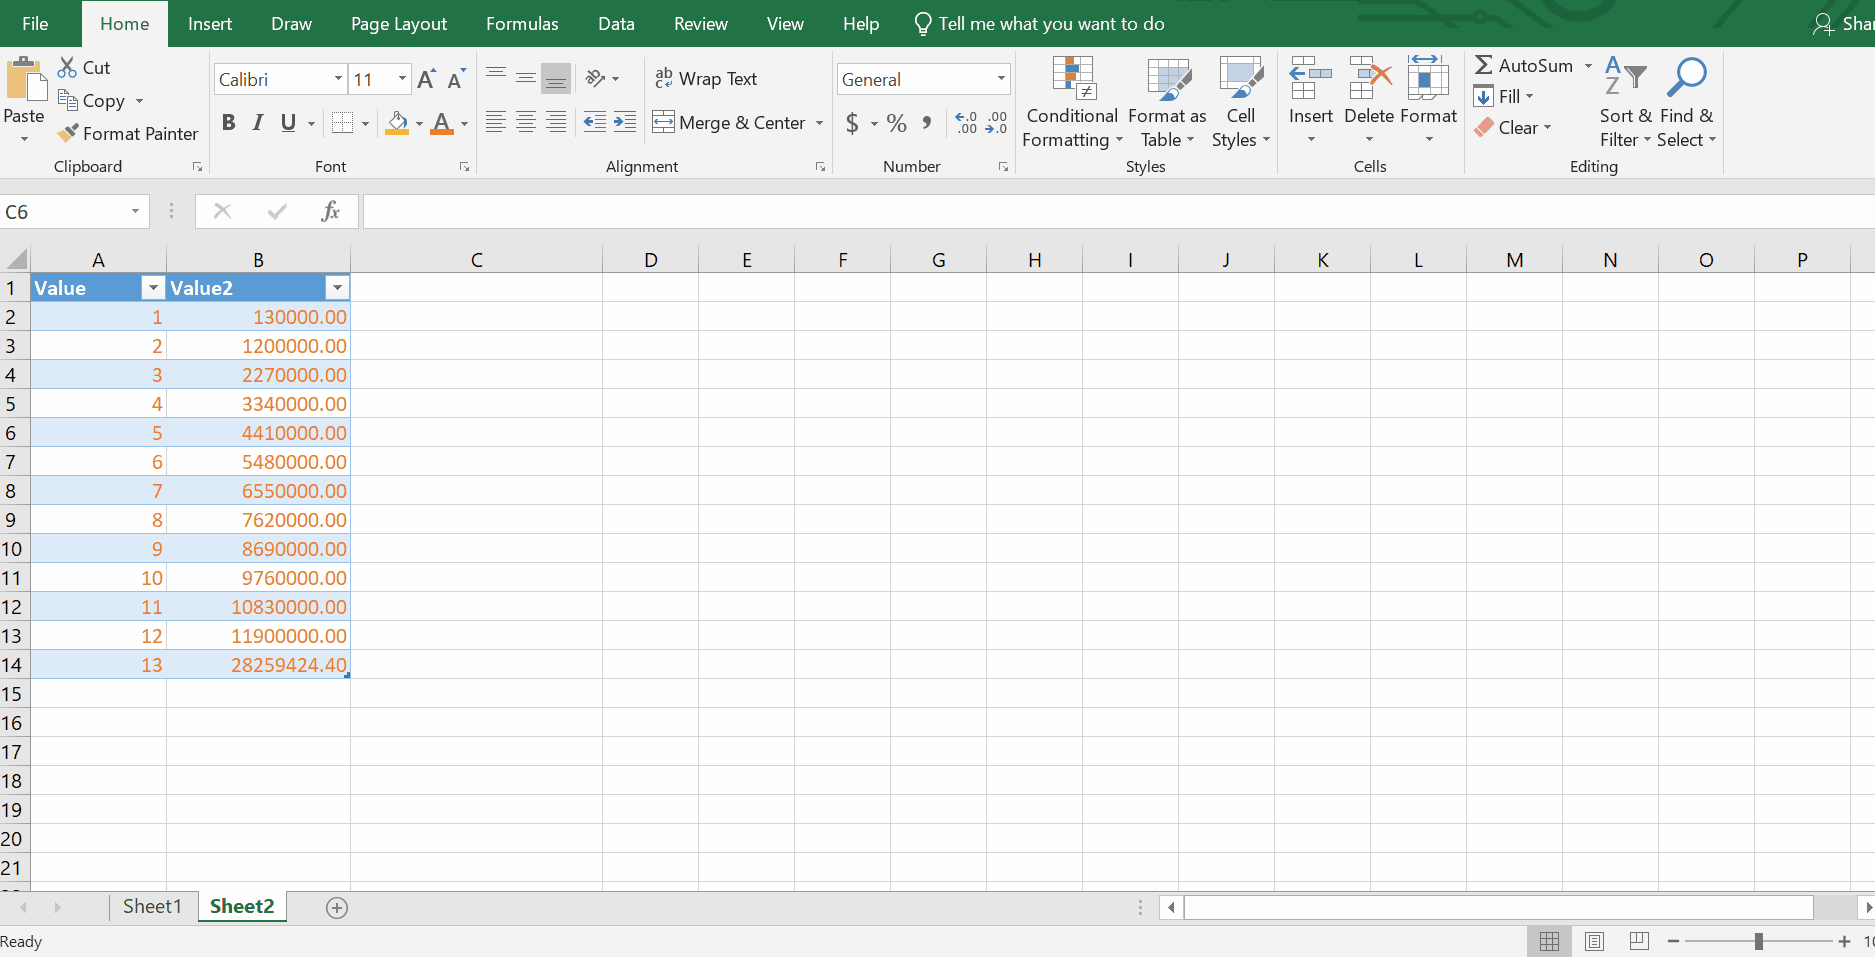Open the Value column filter dropdown
This screenshot has width=1875, height=957.
152,287
